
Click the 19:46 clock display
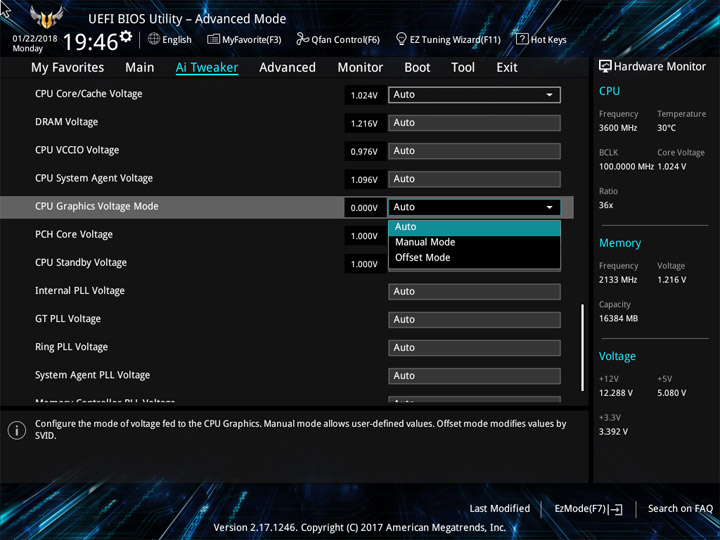pos(90,42)
